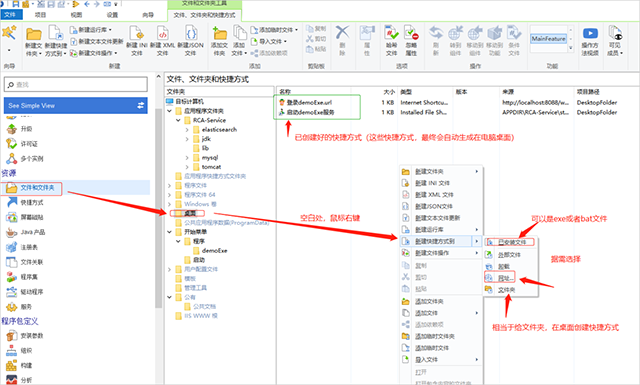The image size is (640, 385).
Task: Choose New XML File in context menu
Action: (441, 195)
